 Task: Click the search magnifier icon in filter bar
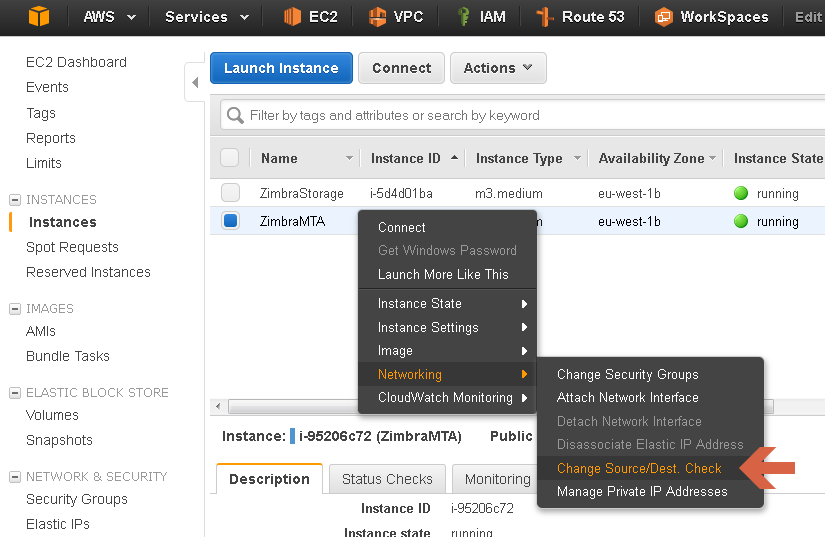point(235,115)
